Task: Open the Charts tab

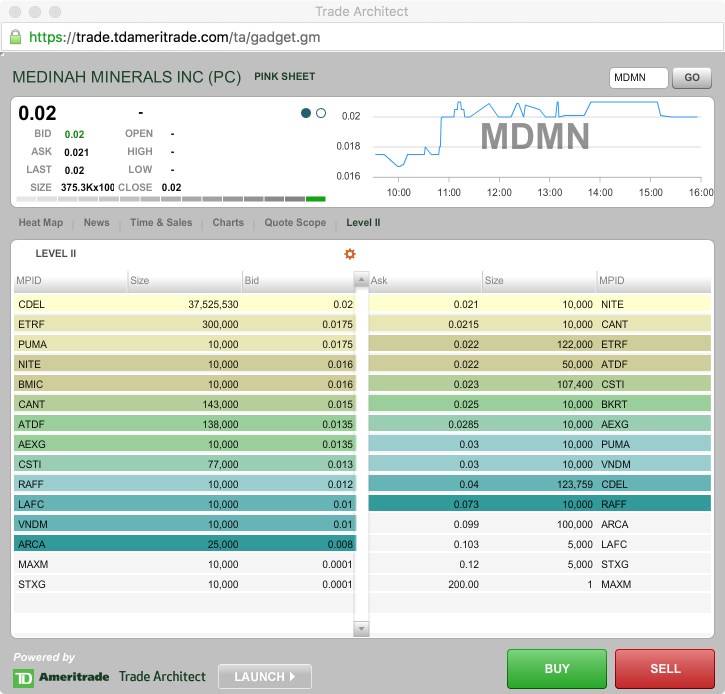Action: tap(228, 223)
